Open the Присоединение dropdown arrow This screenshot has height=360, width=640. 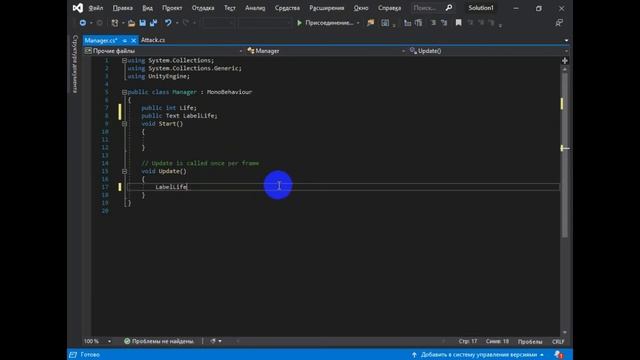click(358, 23)
